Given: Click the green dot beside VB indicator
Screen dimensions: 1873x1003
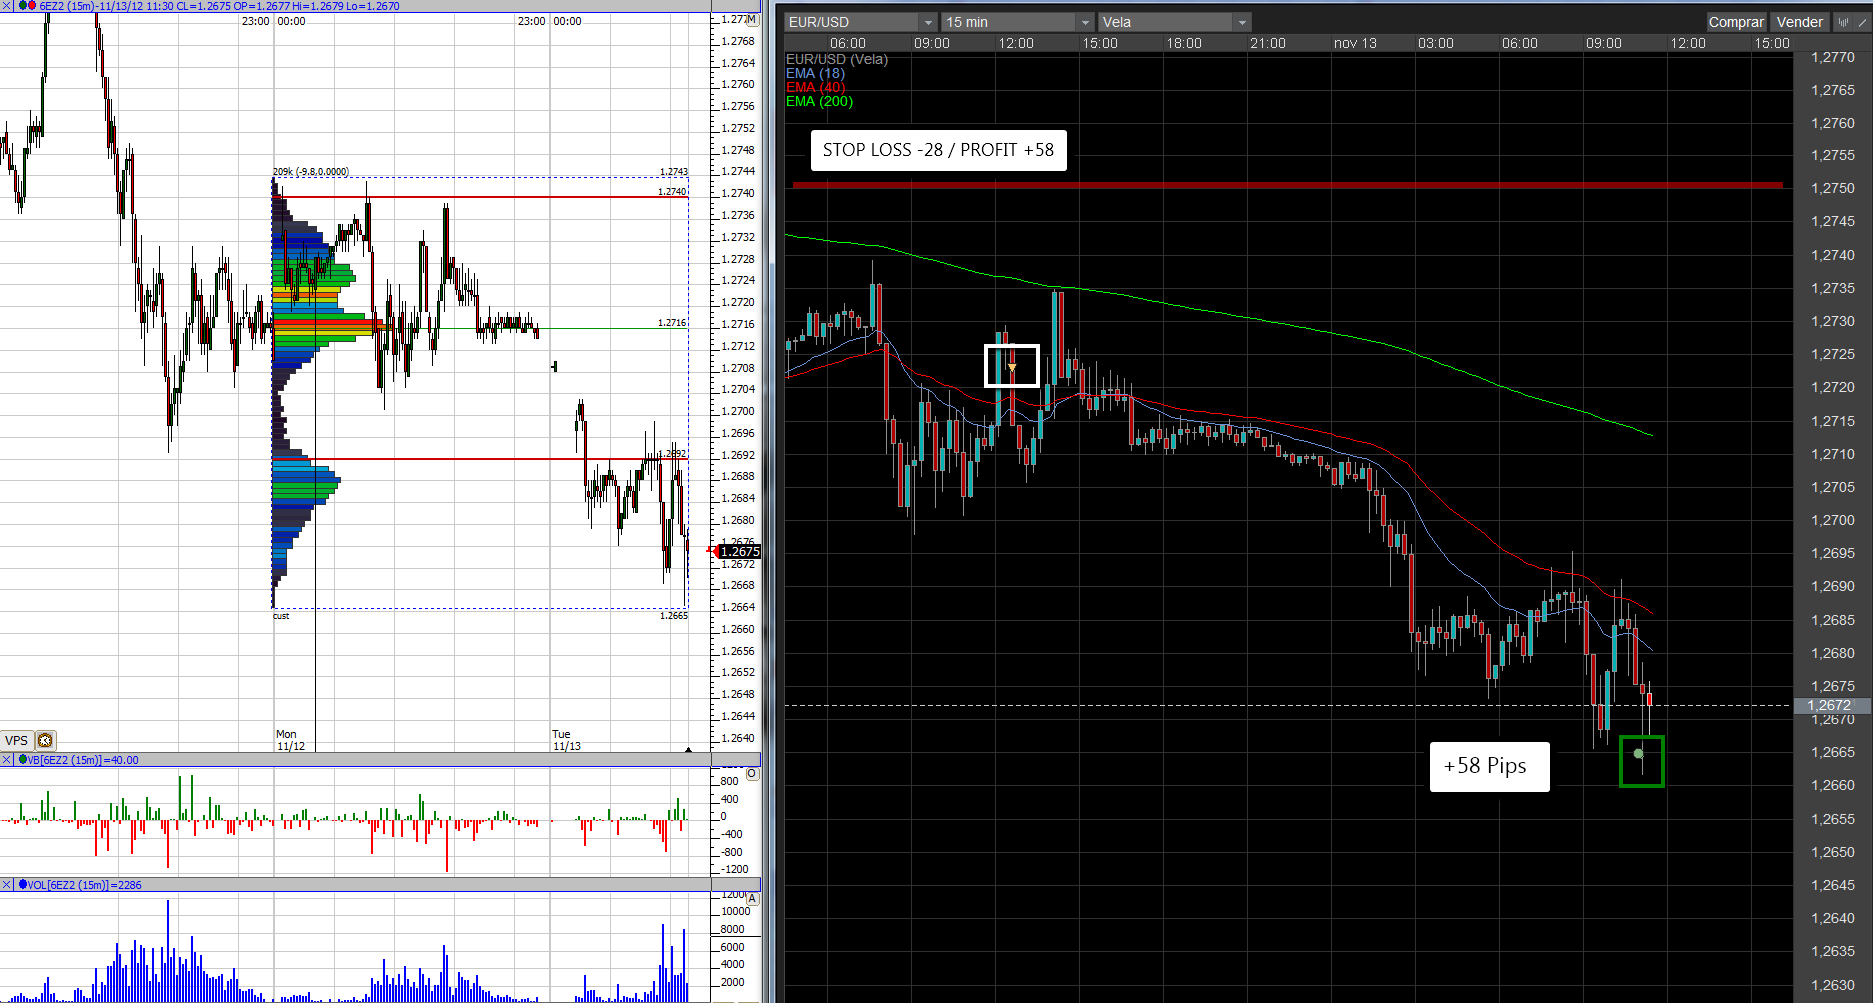Looking at the screenshot, I should (22, 760).
